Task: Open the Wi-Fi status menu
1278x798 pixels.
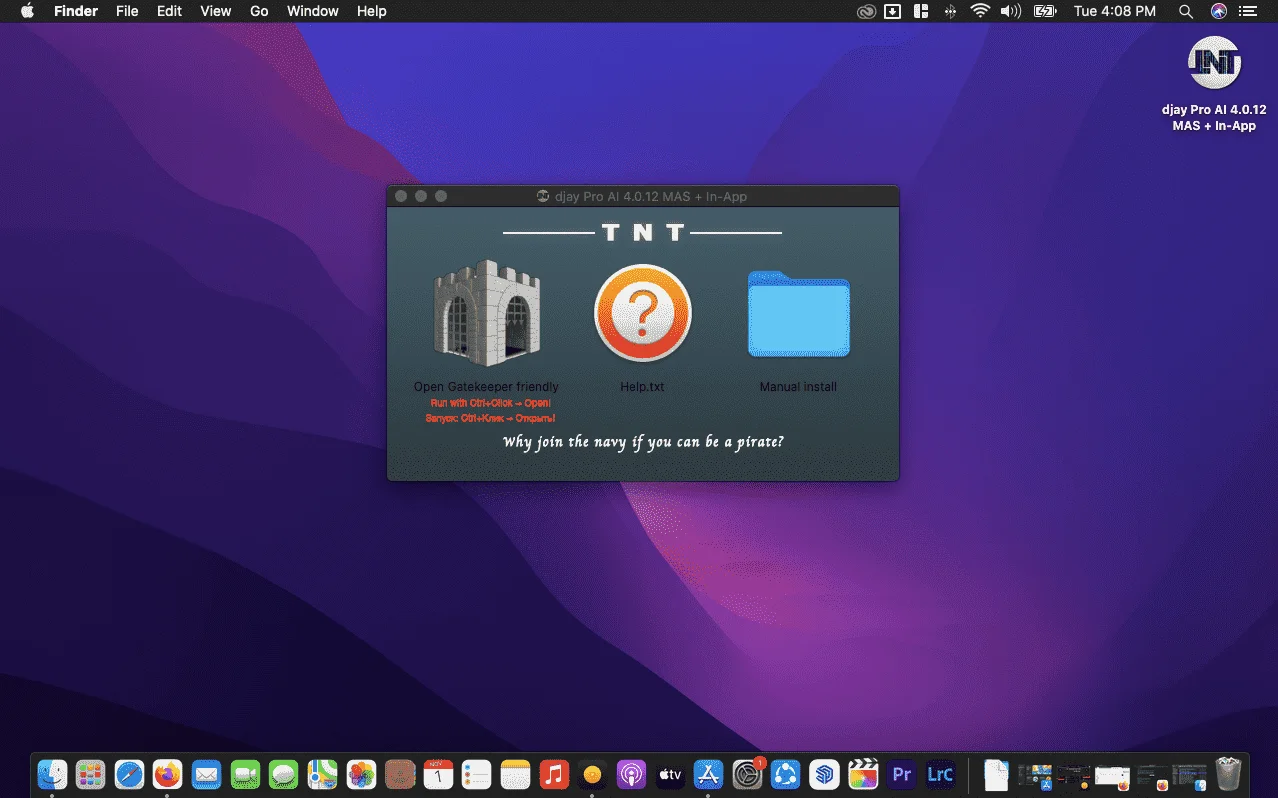Action: click(980, 11)
